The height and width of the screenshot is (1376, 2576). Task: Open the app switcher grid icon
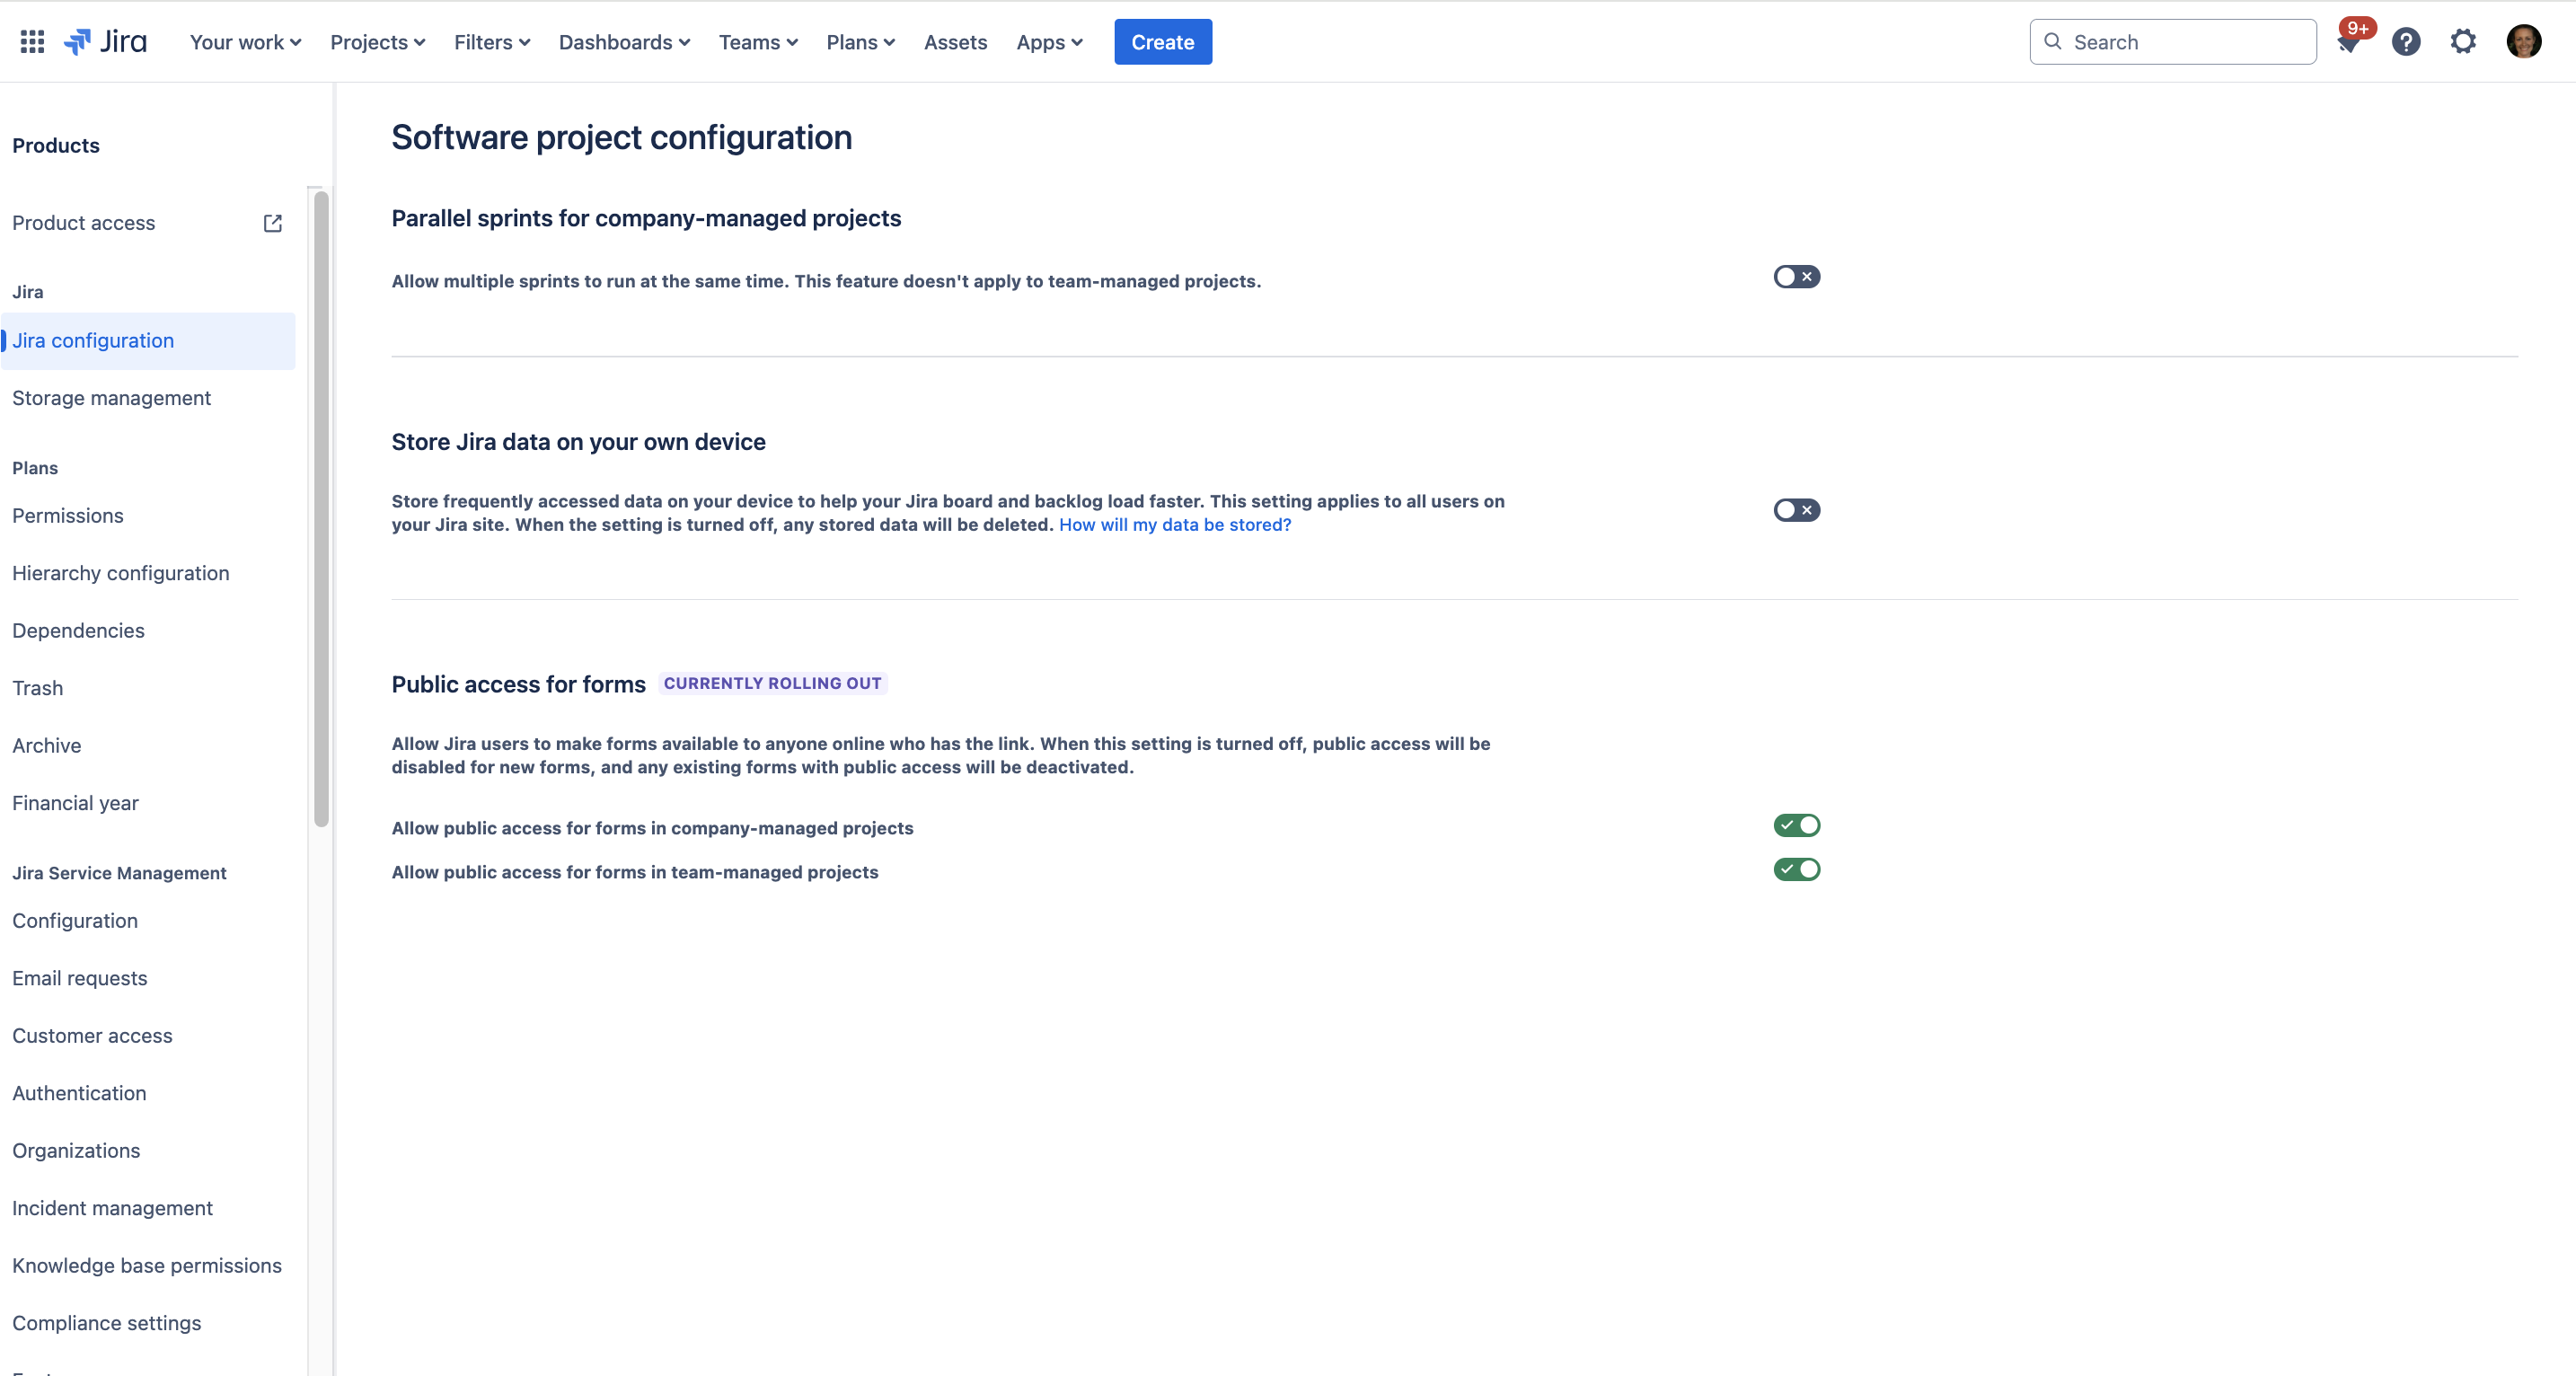[32, 42]
